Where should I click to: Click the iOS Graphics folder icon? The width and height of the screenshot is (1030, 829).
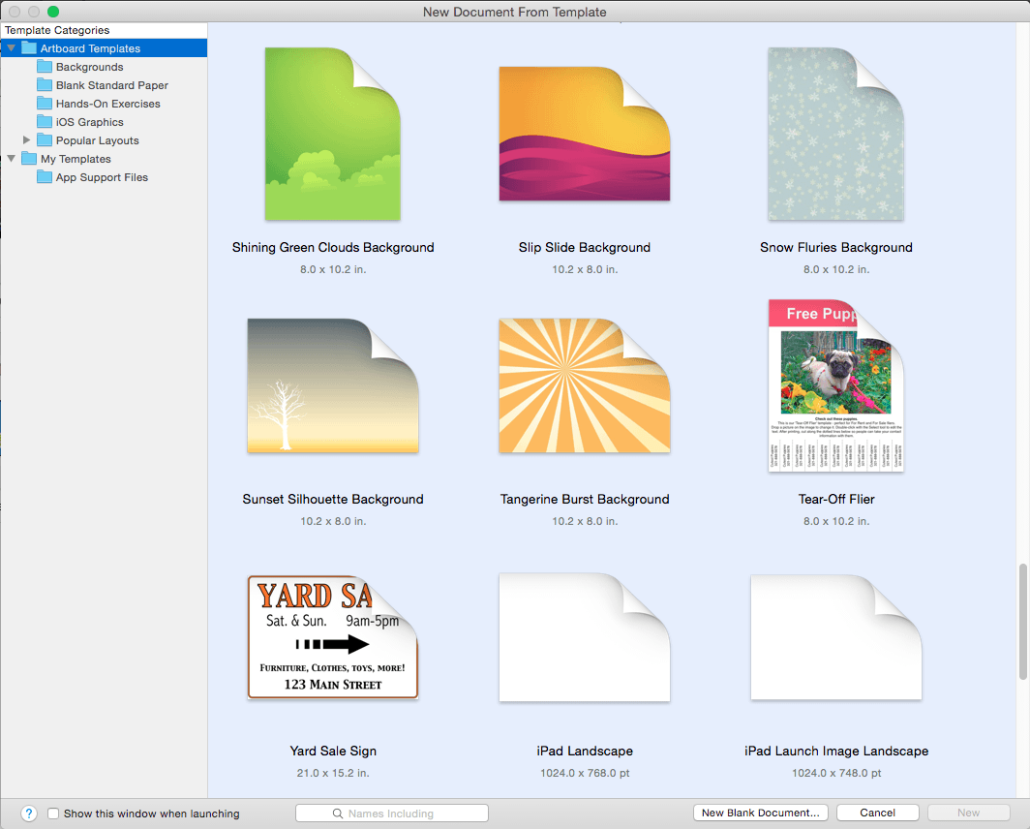click(x=44, y=121)
